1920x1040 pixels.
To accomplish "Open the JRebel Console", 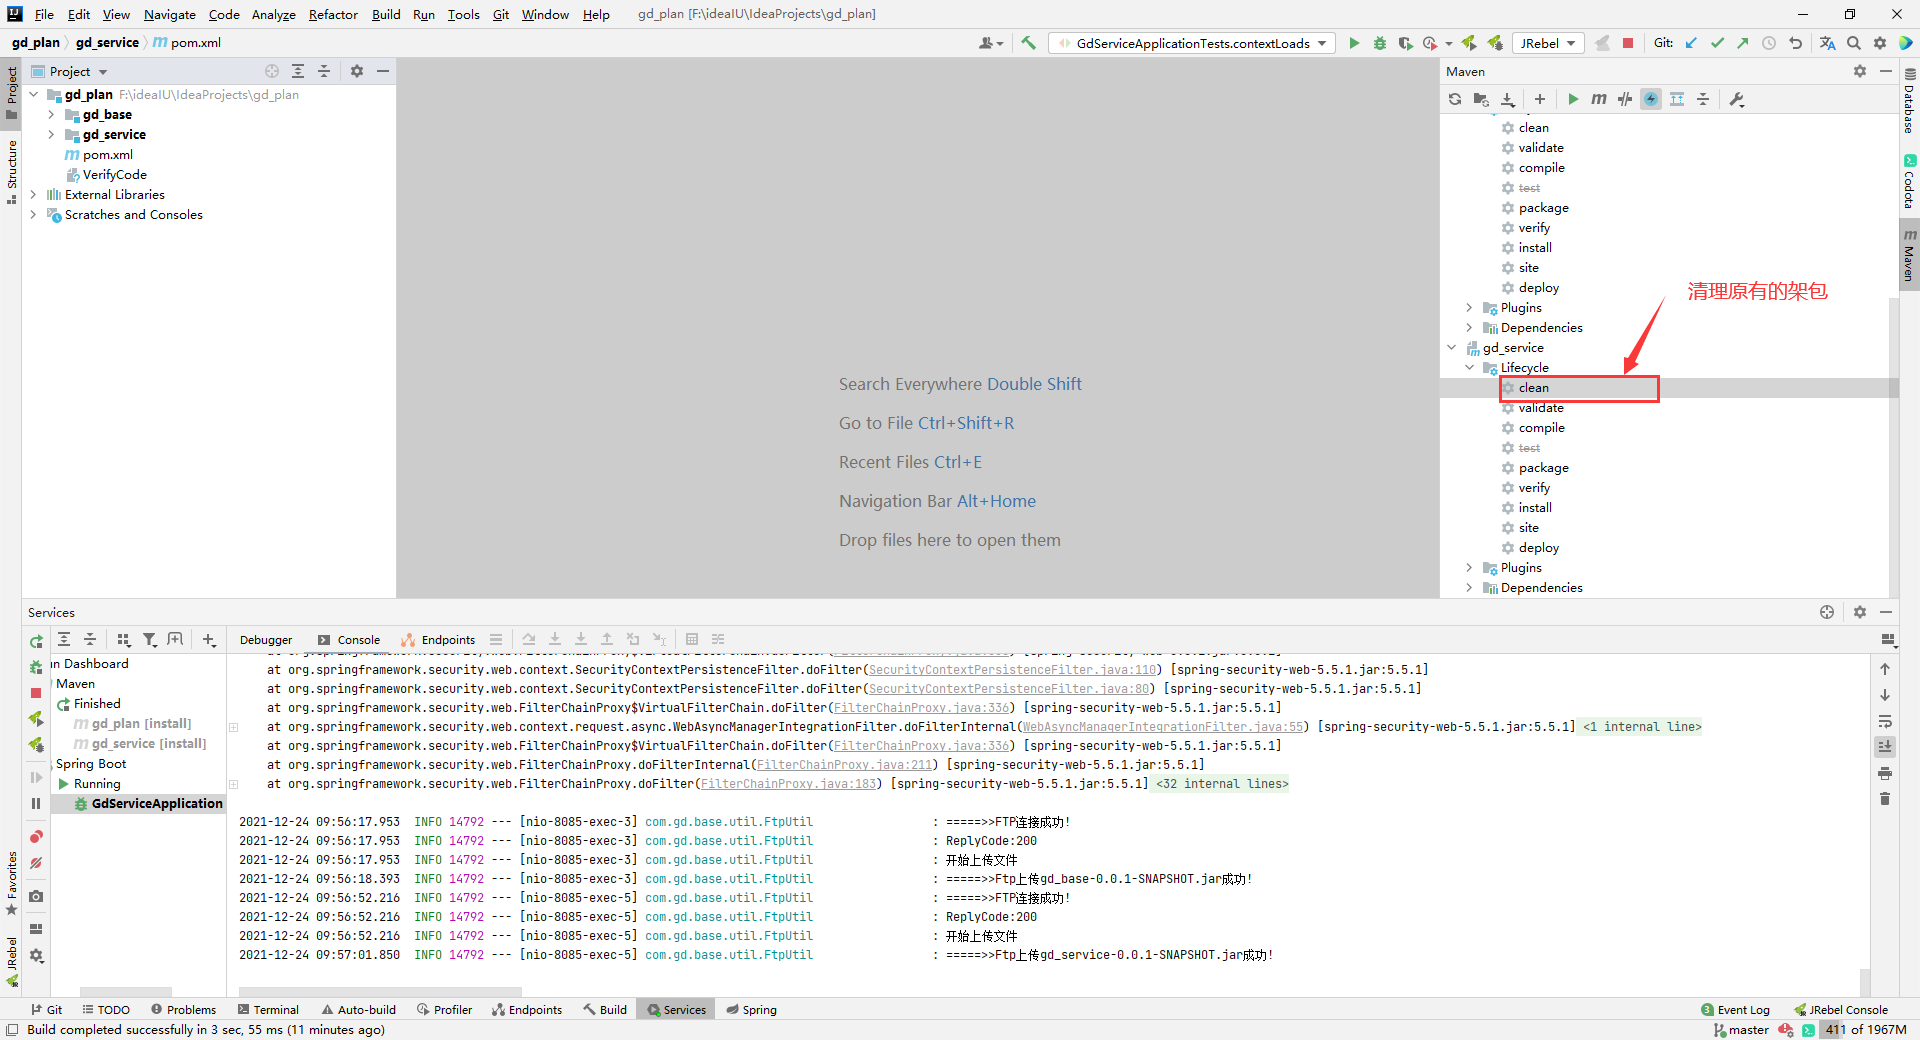I will pos(1841,1009).
